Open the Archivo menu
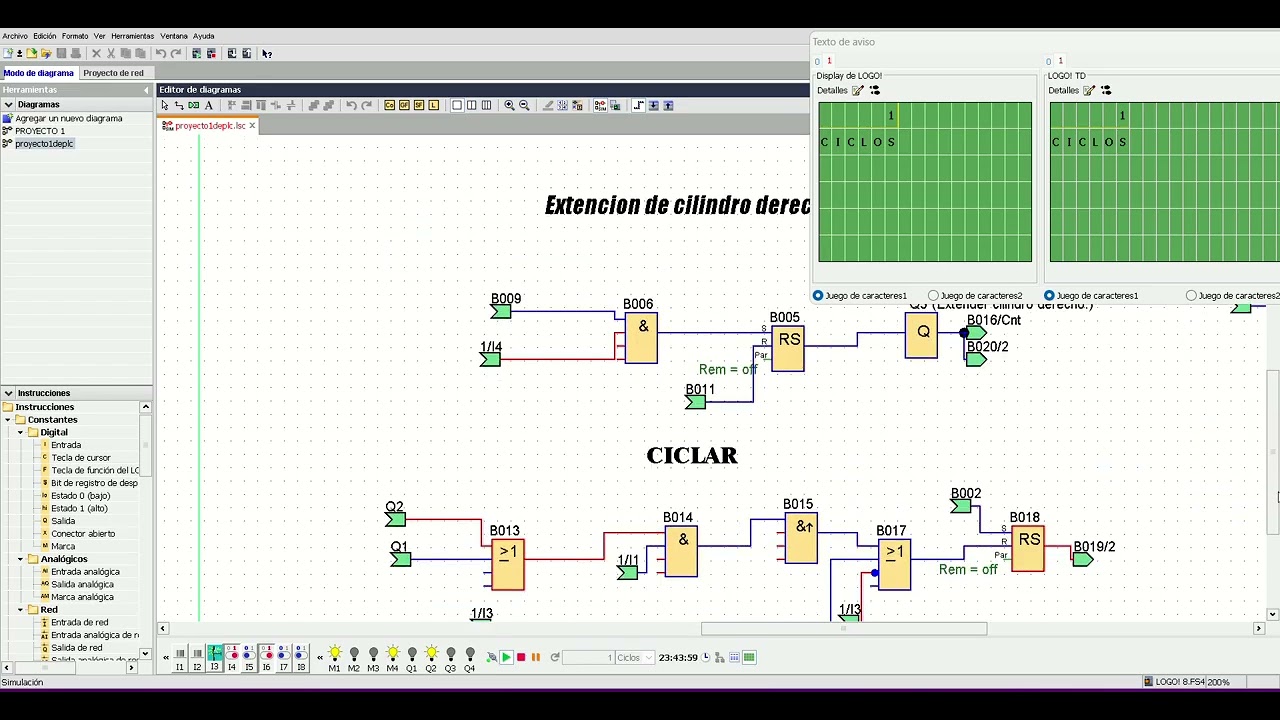Screen dimensions: 1280x720 15,36
